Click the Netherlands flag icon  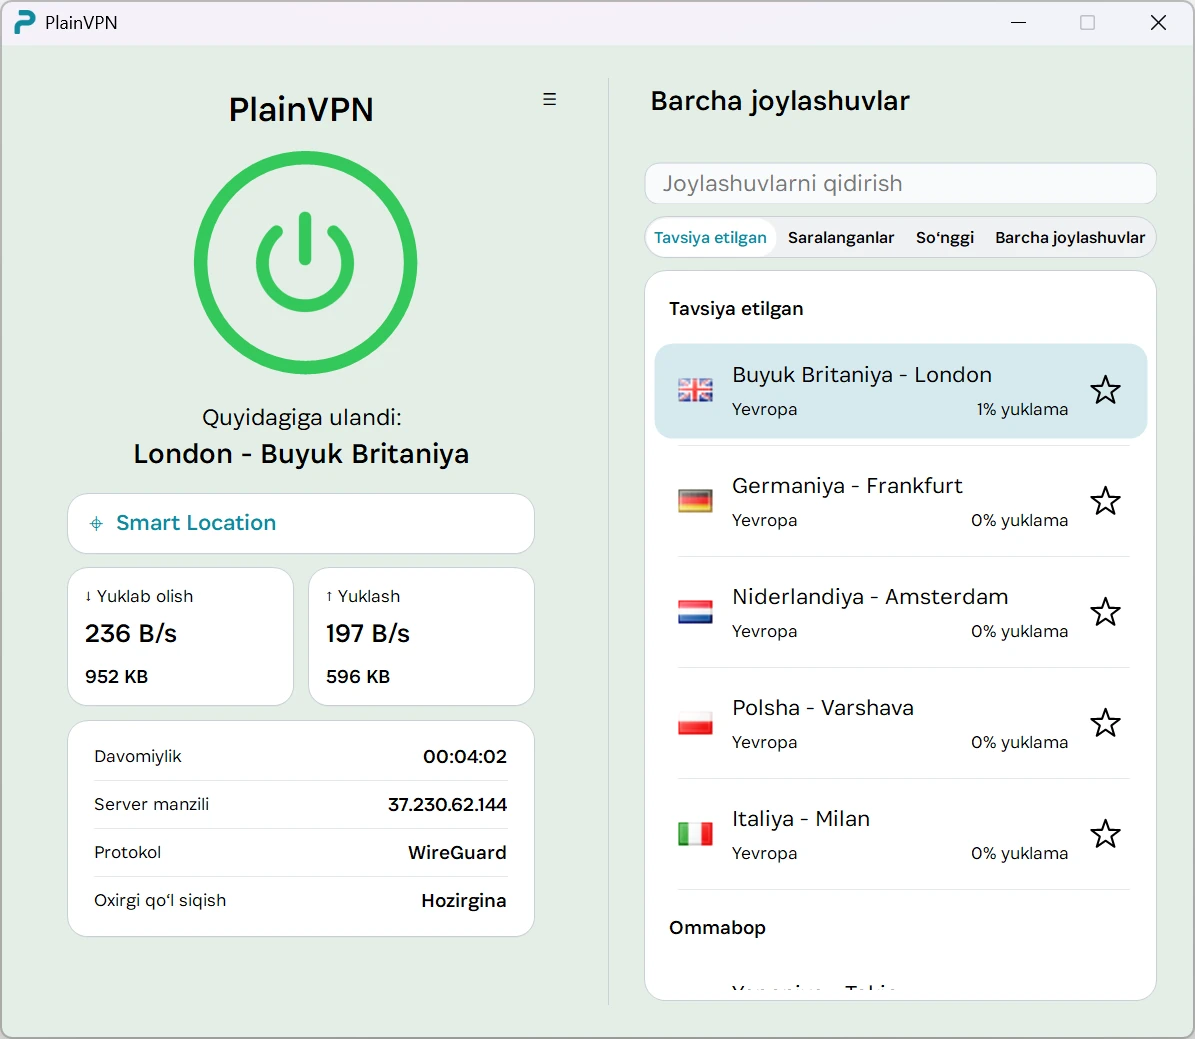(695, 612)
